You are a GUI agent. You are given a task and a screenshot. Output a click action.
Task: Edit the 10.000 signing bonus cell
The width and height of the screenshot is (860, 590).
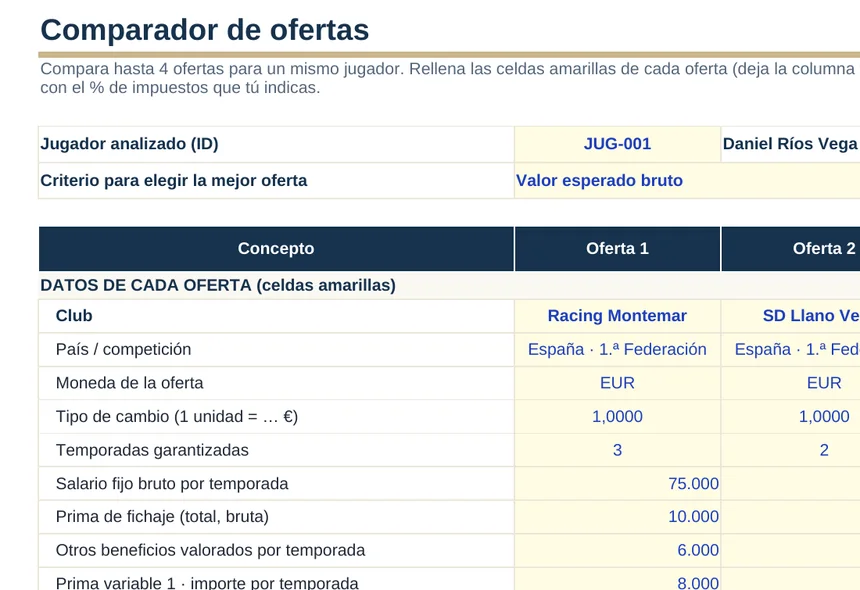tap(617, 517)
